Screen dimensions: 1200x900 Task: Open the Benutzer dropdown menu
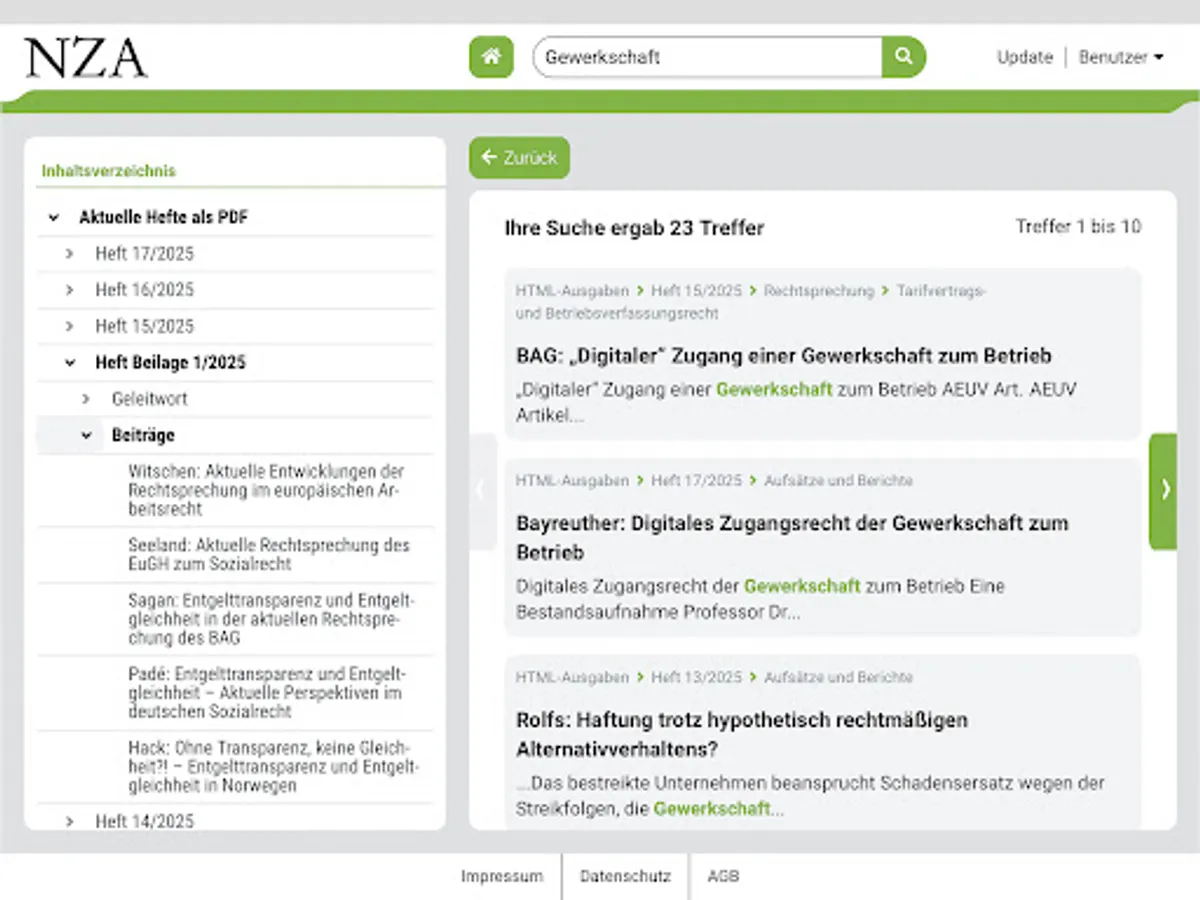1121,57
